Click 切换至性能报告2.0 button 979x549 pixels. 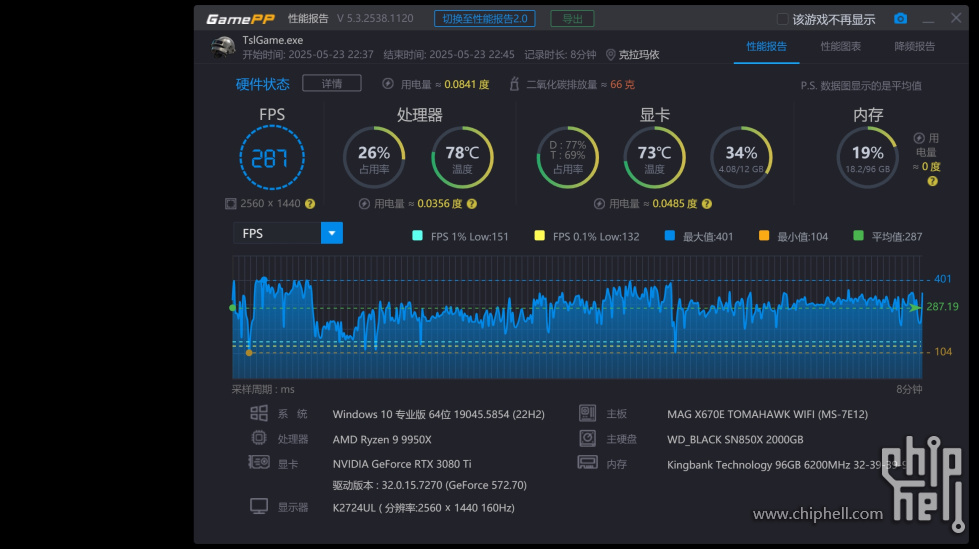click(485, 19)
